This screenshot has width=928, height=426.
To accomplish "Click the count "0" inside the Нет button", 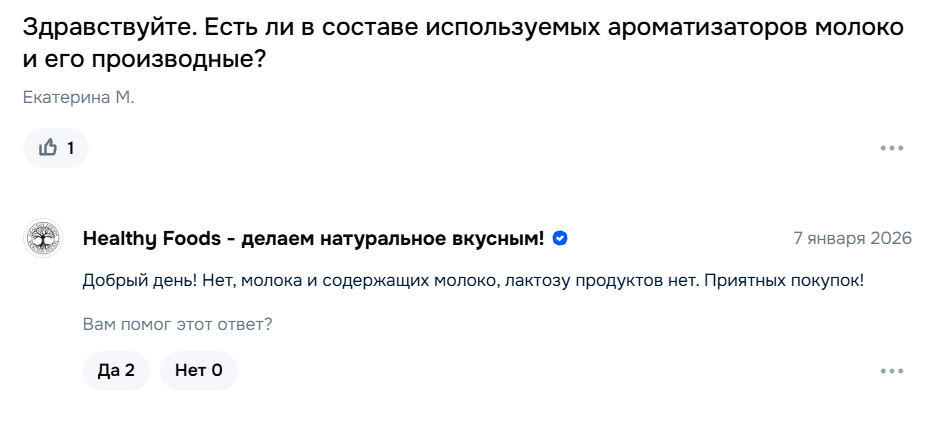I will click(217, 371).
